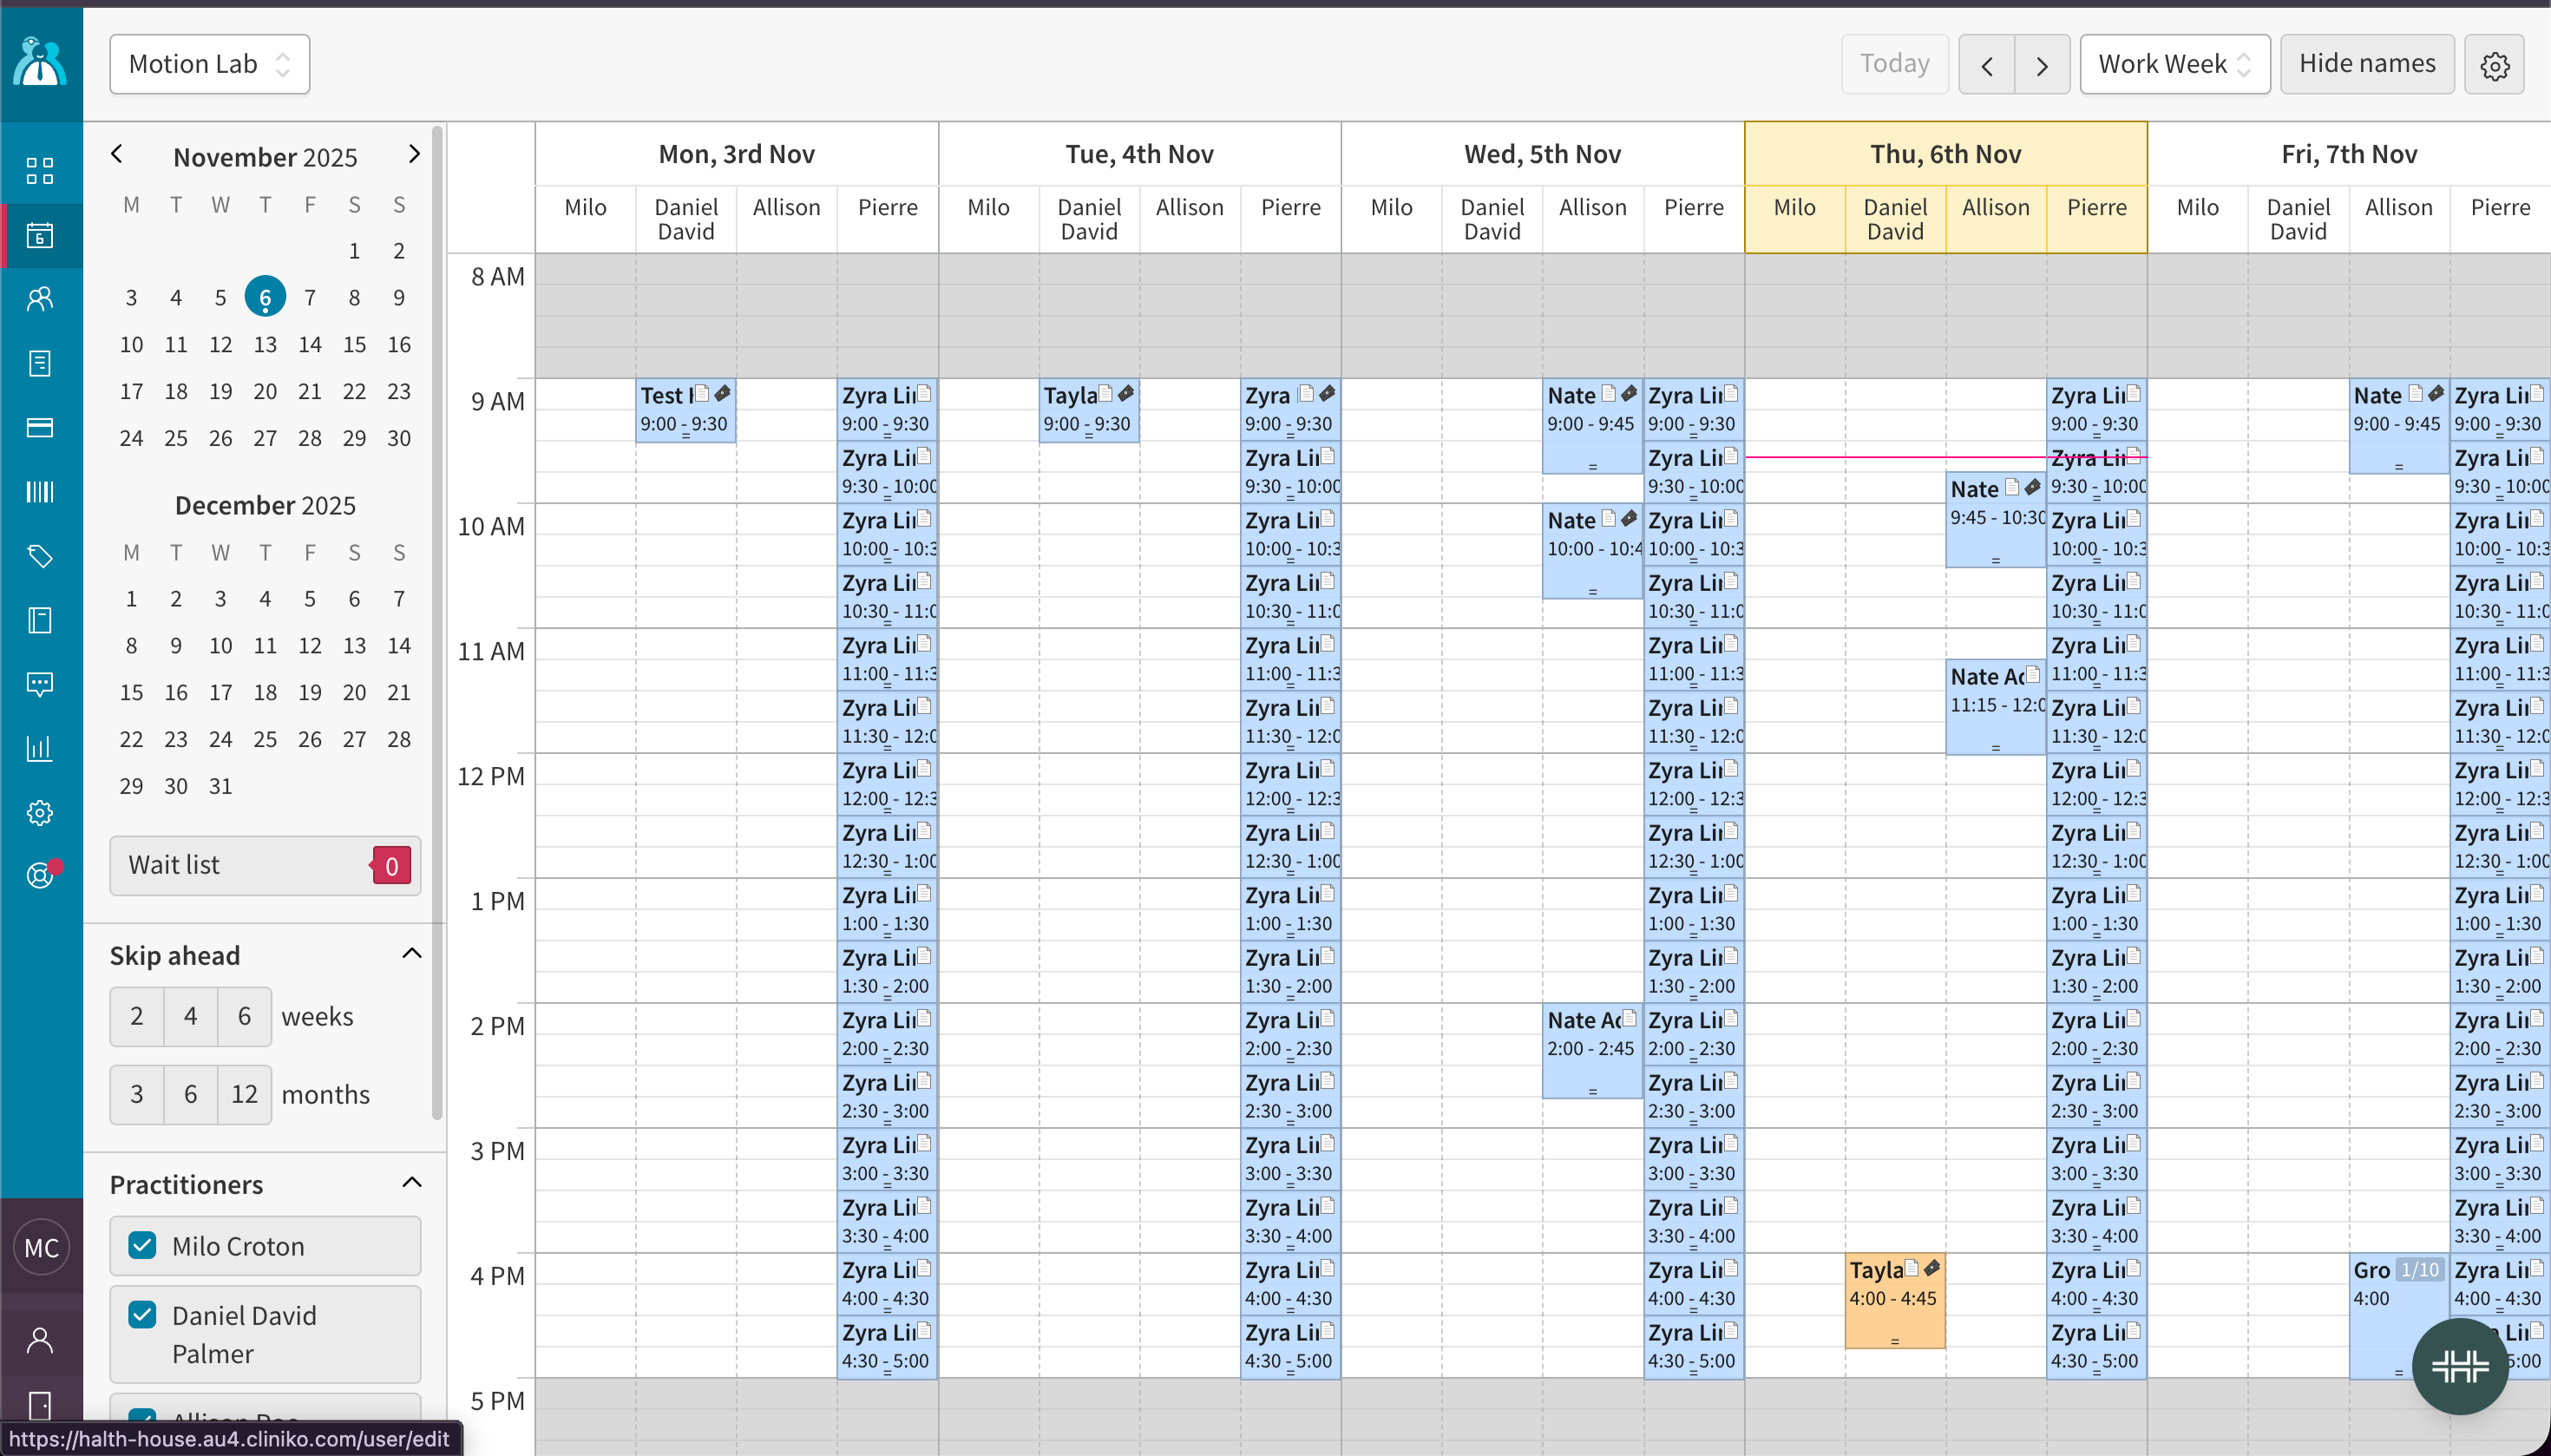2551x1456 pixels.
Task: Open Thursday Tayla 4:00 - 4:45 orange appointment
Action: tap(1894, 1300)
